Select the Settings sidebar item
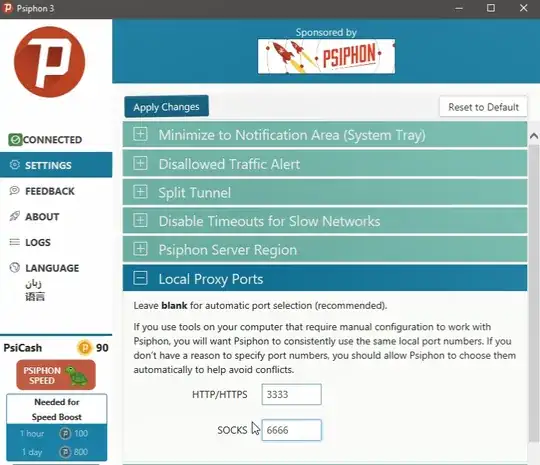The width and height of the screenshot is (540, 465). click(x=56, y=165)
